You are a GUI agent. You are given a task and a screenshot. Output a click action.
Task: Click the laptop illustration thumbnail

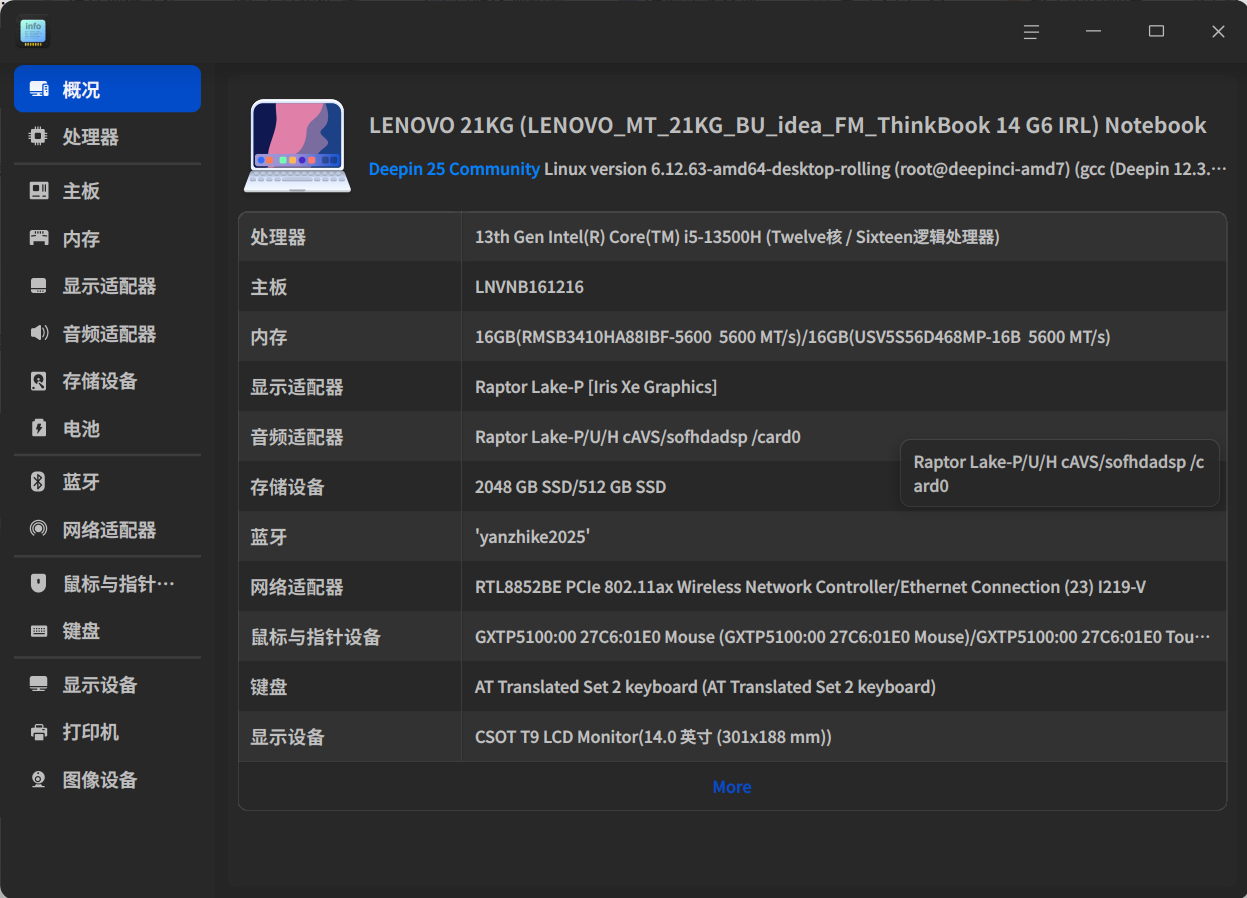pyautogui.click(x=297, y=146)
